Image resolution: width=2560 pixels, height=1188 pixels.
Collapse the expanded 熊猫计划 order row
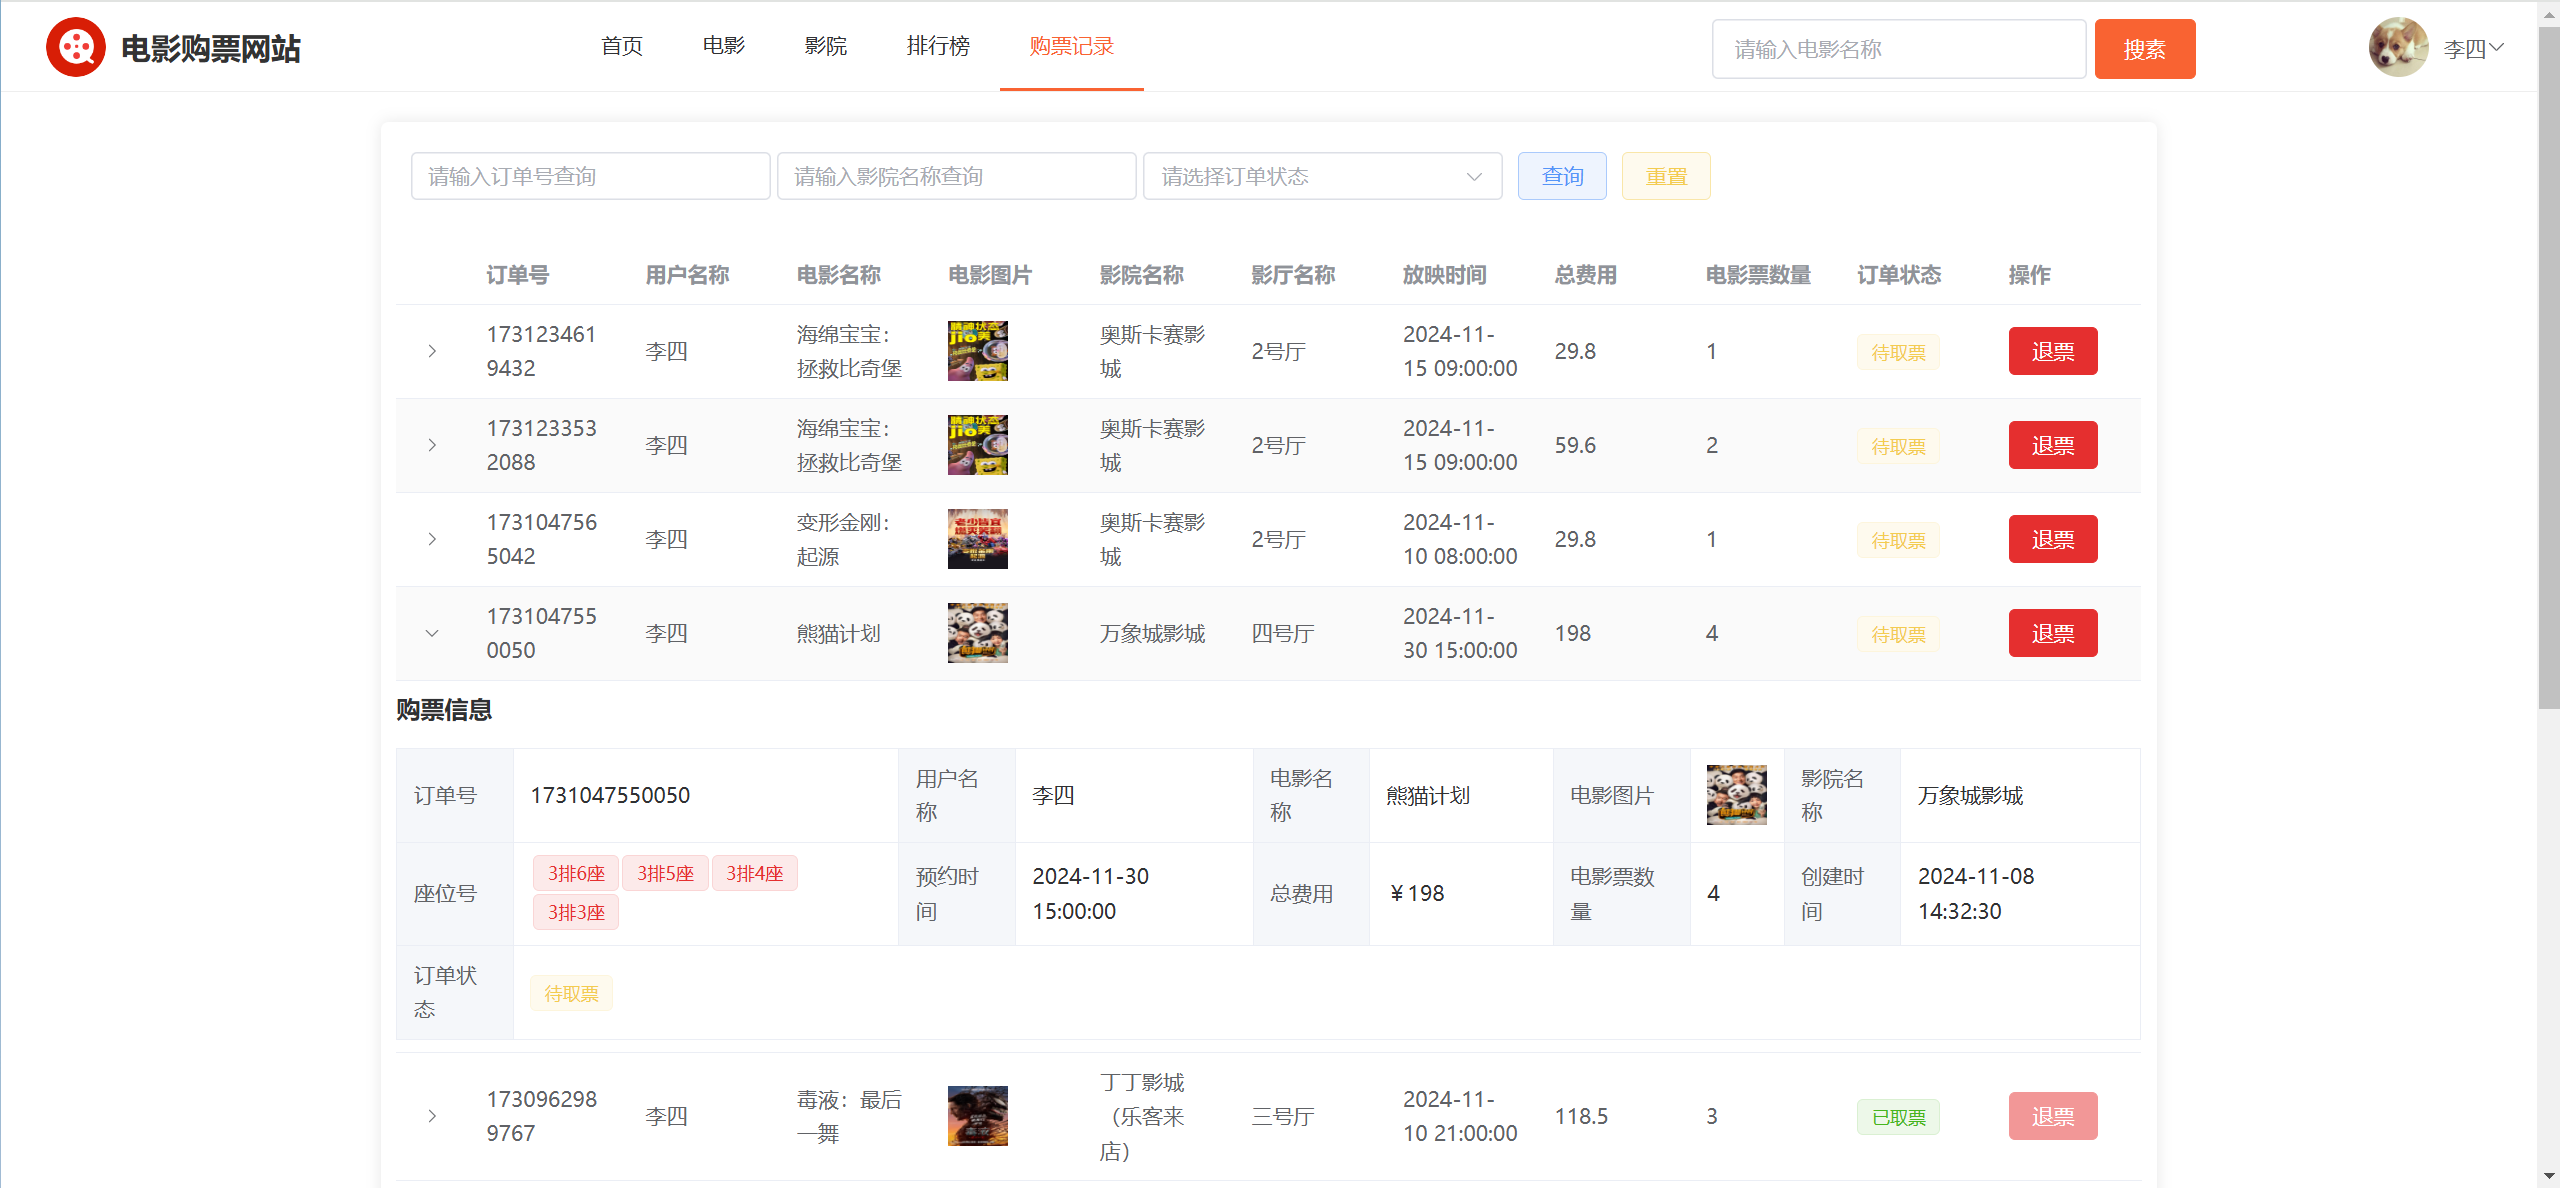432,633
